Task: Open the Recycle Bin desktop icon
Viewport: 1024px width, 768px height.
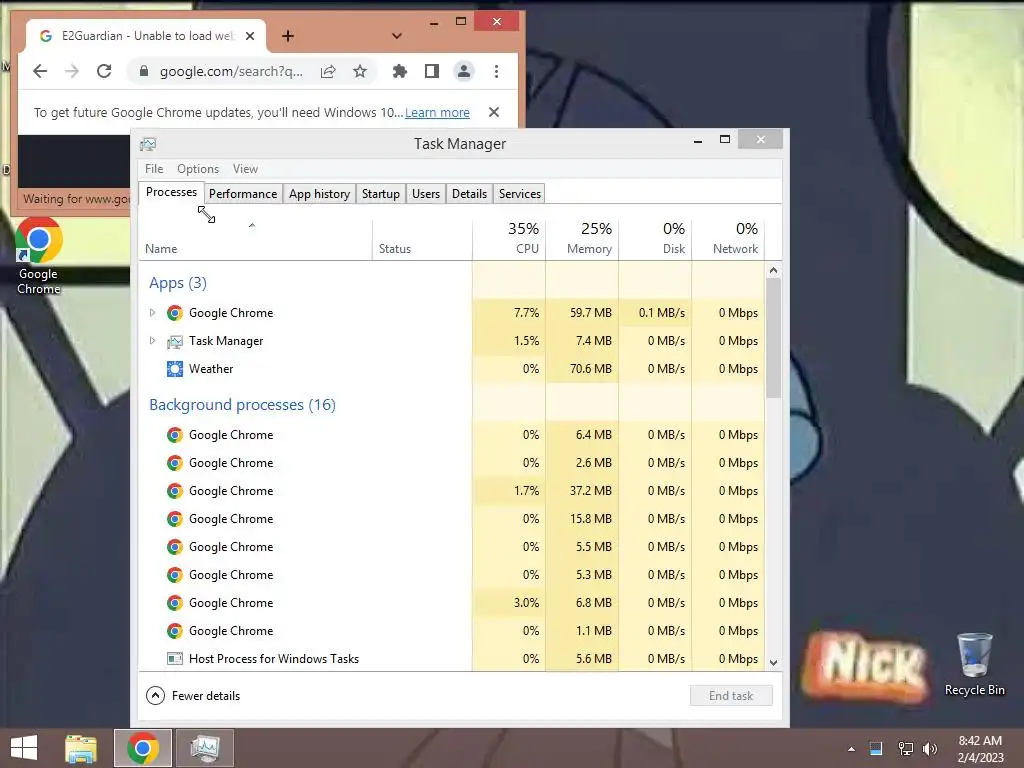Action: tap(974, 665)
